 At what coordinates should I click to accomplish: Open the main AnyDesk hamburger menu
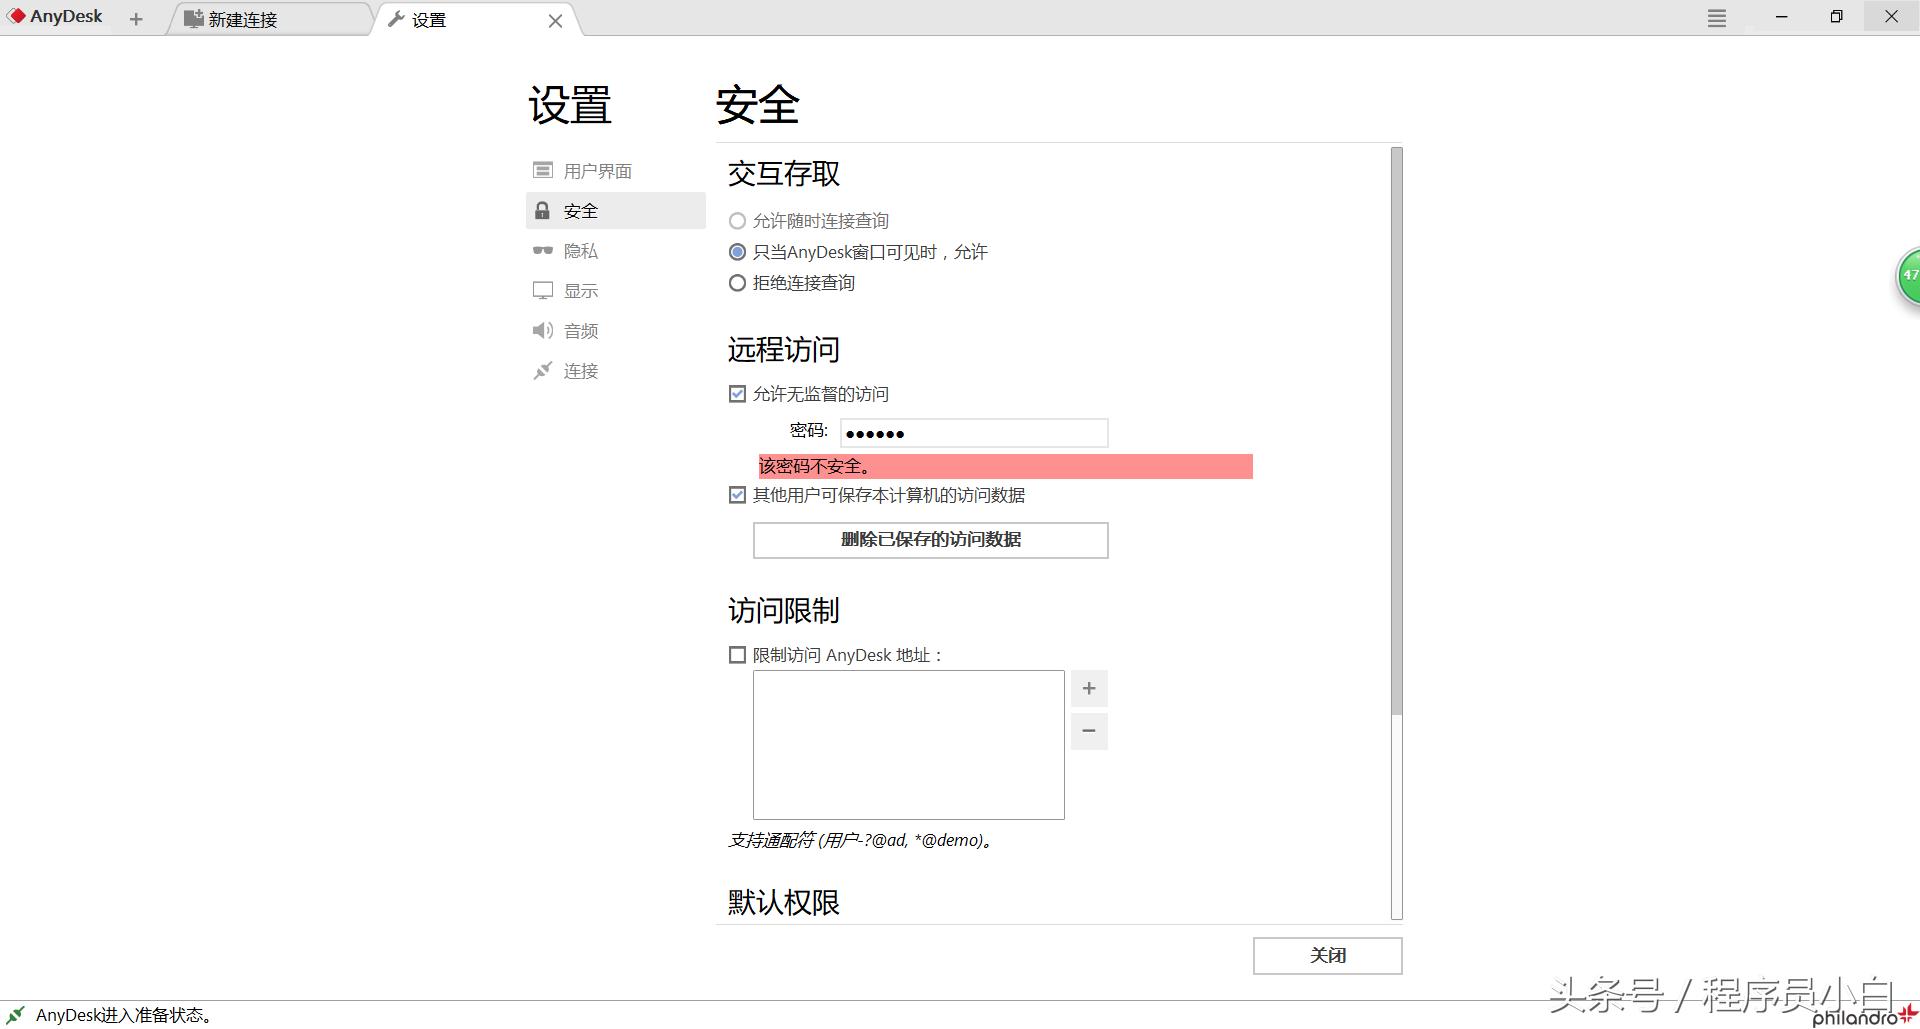coord(1716,17)
